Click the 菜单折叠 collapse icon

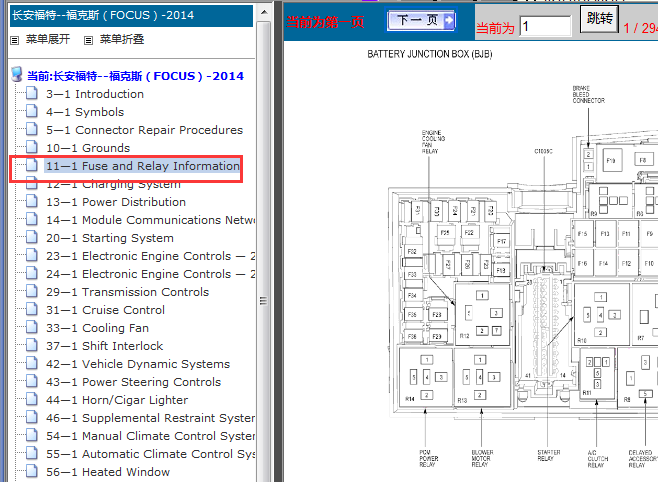tap(88, 40)
